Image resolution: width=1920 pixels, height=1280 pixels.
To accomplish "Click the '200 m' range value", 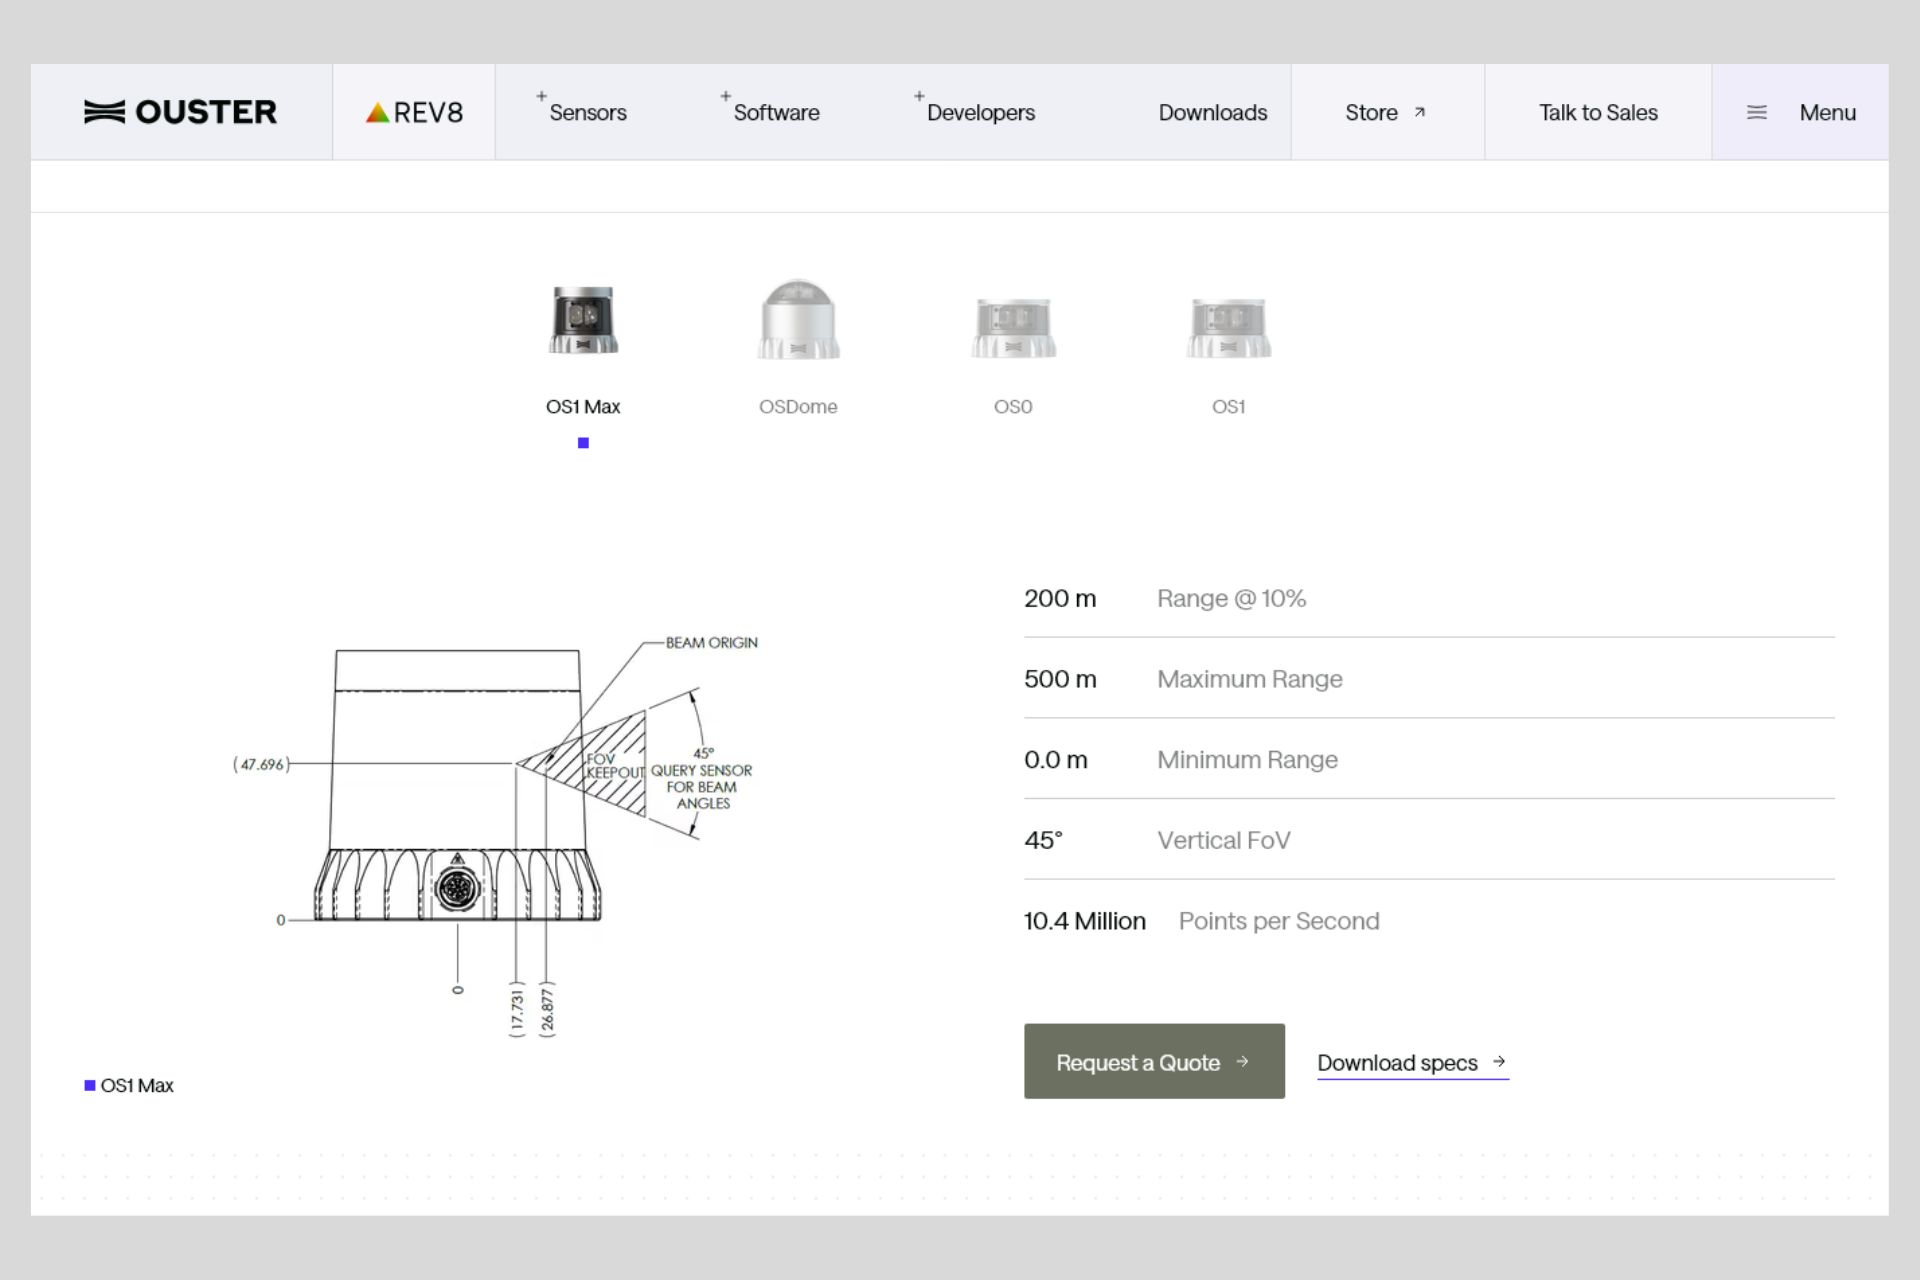I will 1060,598.
